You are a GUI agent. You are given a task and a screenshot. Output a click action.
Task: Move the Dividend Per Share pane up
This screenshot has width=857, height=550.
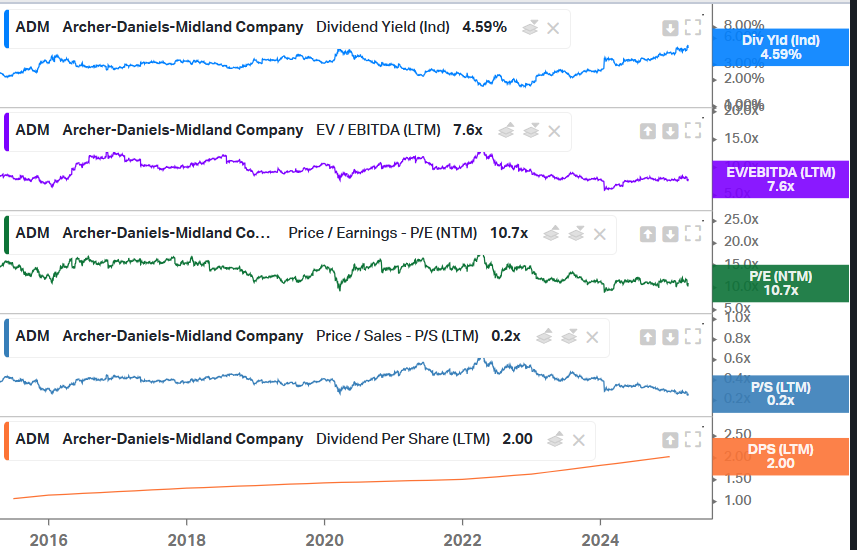670,440
